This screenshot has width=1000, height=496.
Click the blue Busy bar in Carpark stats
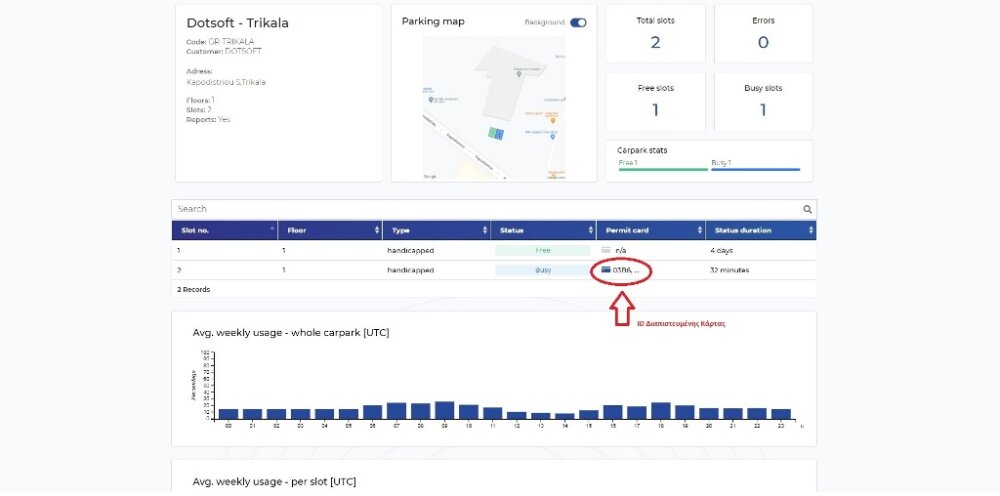coord(755,169)
